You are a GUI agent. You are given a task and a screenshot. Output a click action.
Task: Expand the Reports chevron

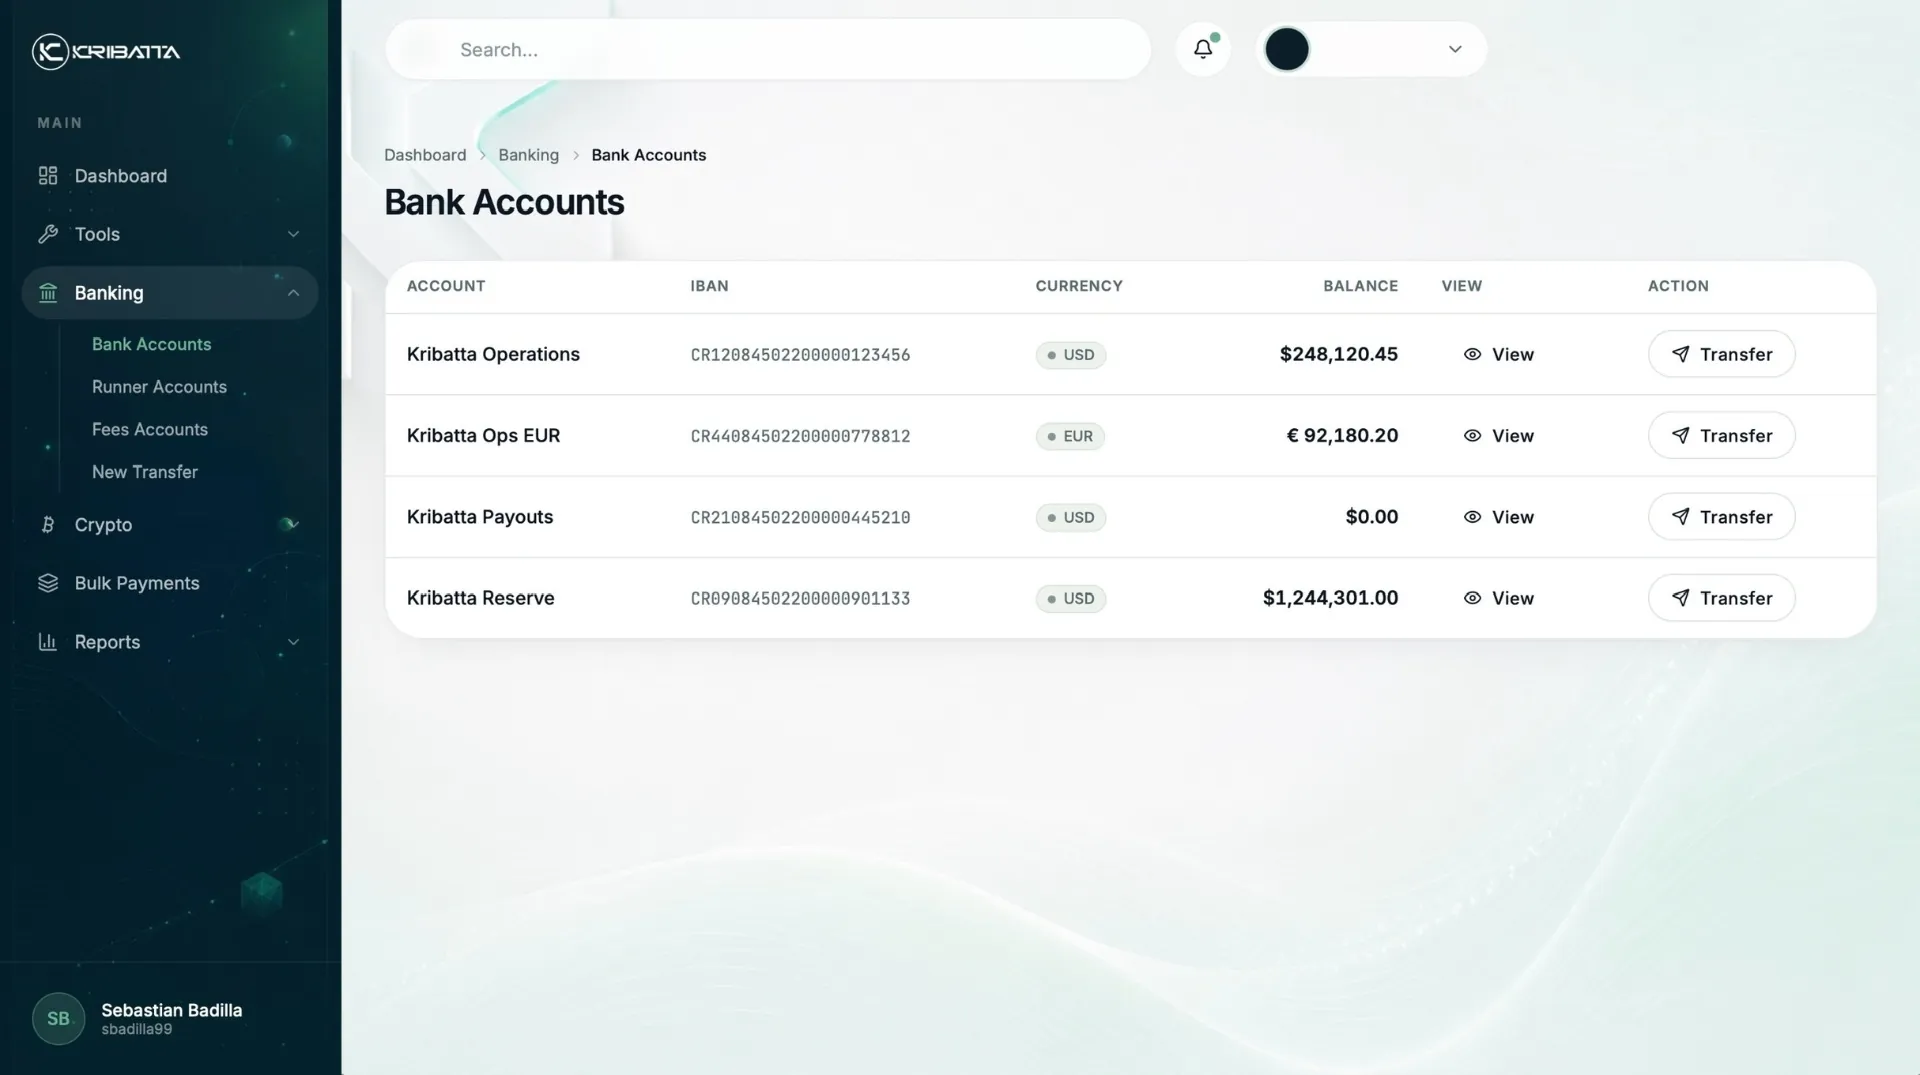[293, 642]
